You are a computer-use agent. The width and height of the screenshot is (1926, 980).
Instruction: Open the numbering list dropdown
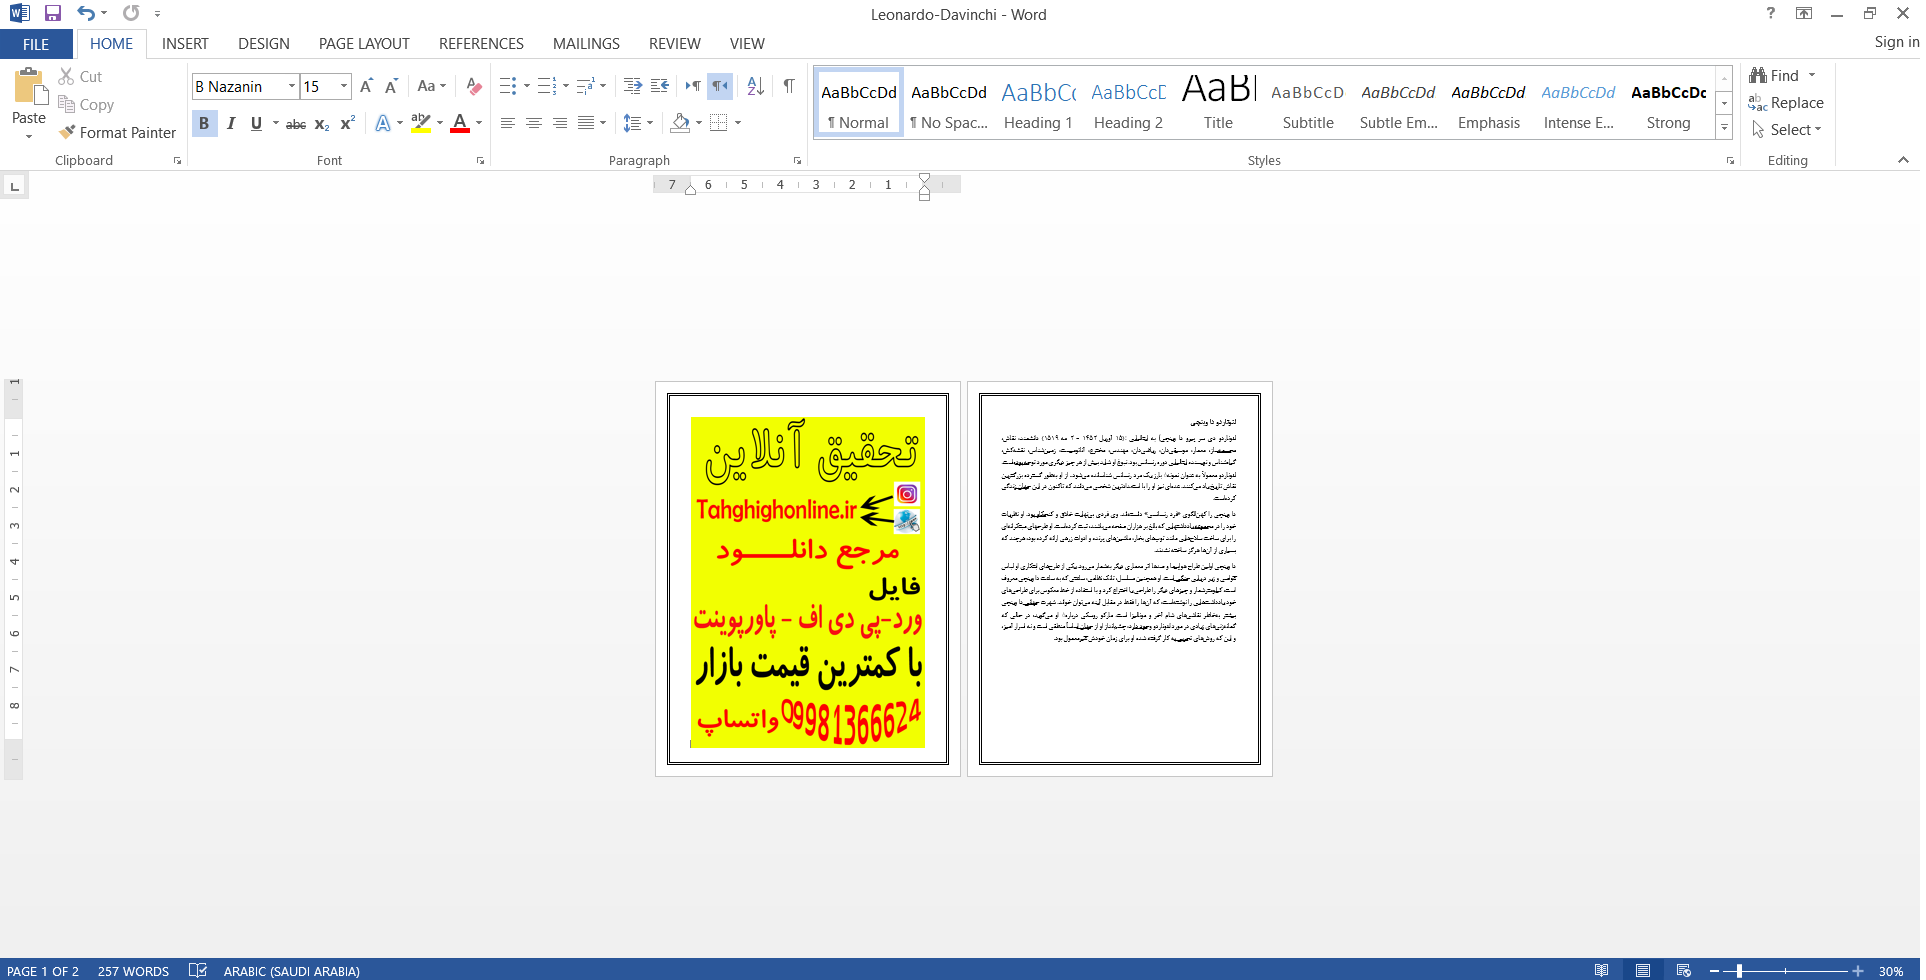tap(566, 86)
